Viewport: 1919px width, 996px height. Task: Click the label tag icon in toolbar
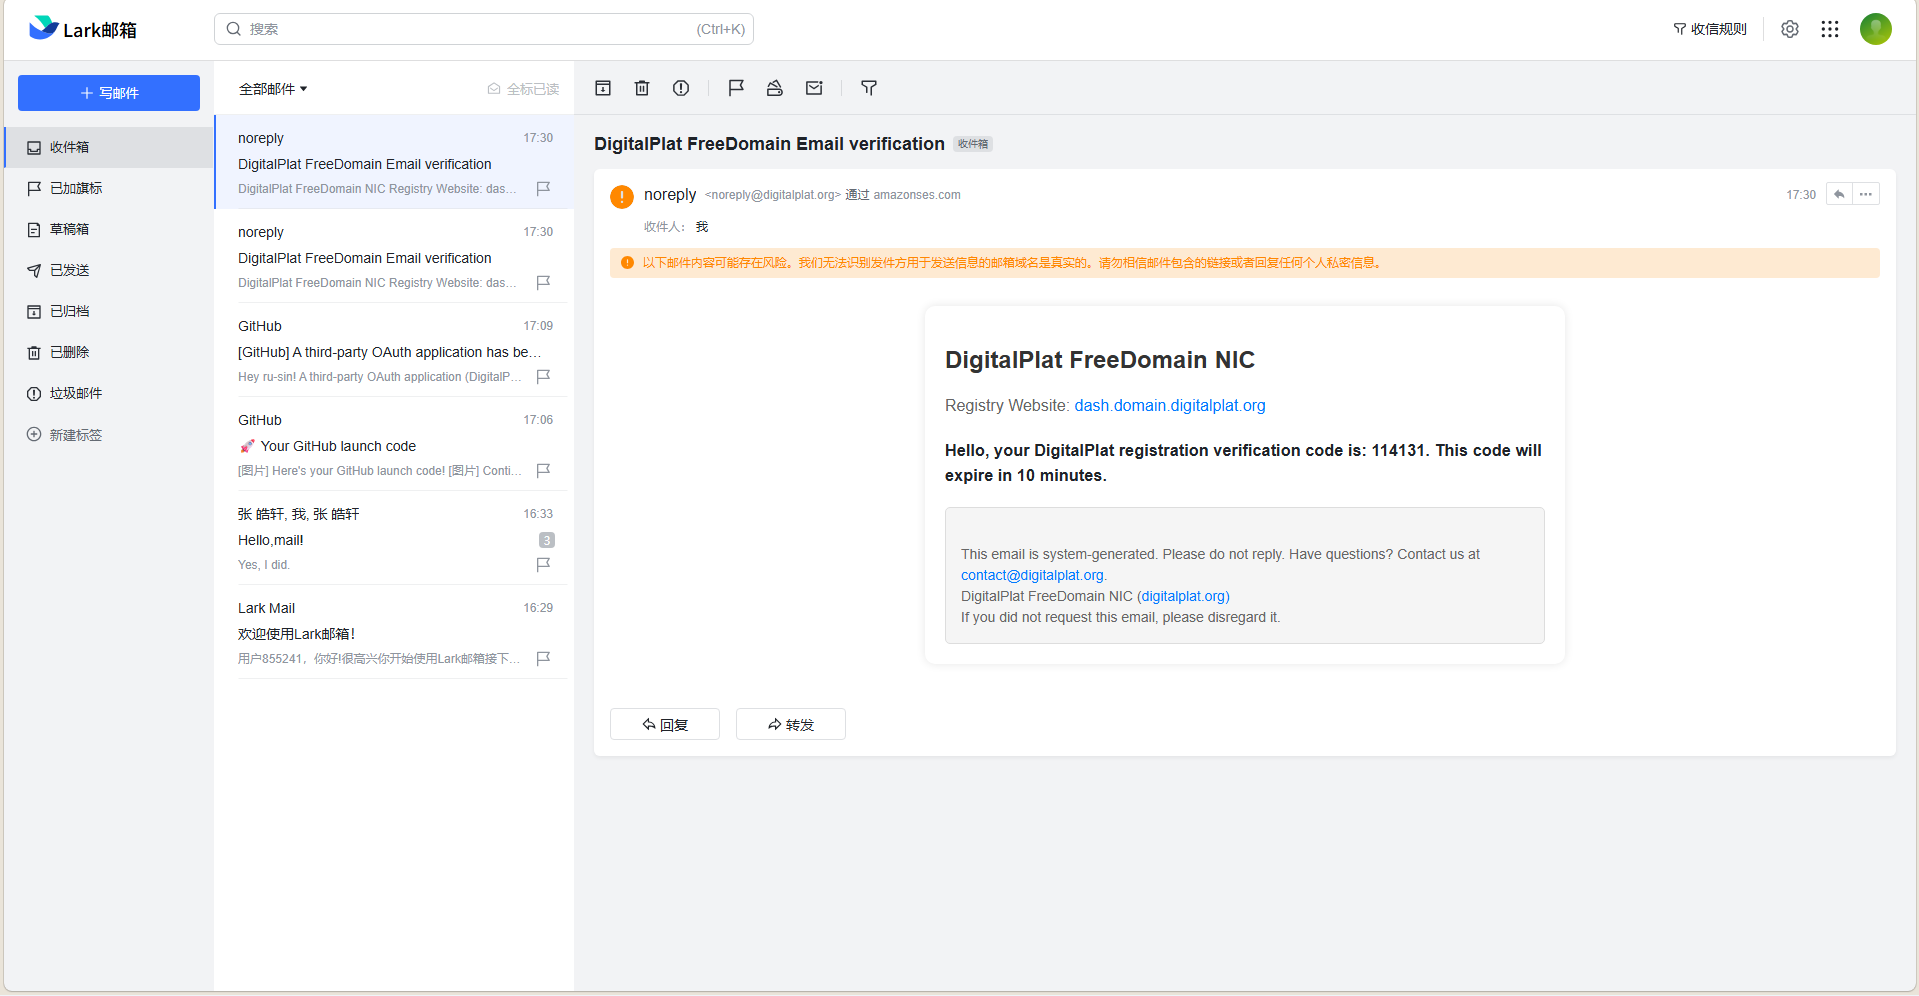pyautogui.click(x=774, y=88)
